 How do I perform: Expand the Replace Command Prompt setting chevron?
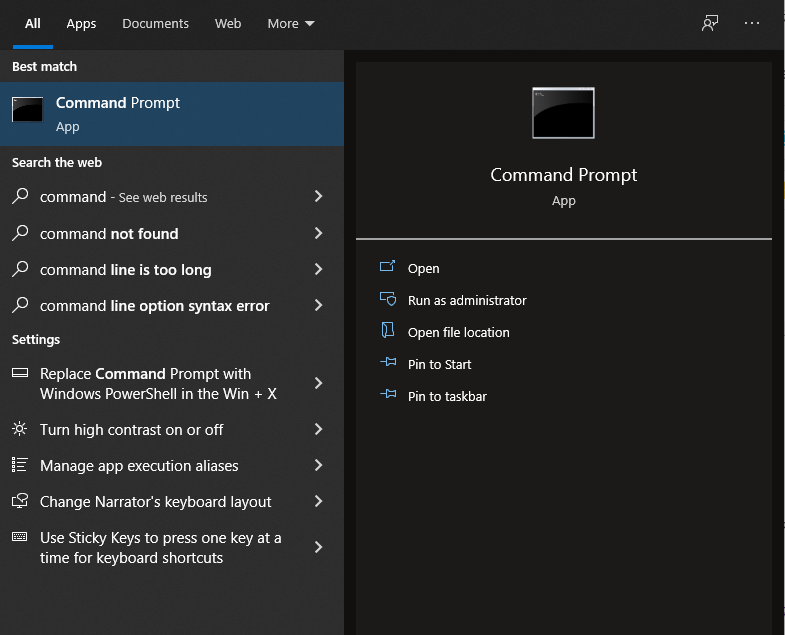pos(318,384)
